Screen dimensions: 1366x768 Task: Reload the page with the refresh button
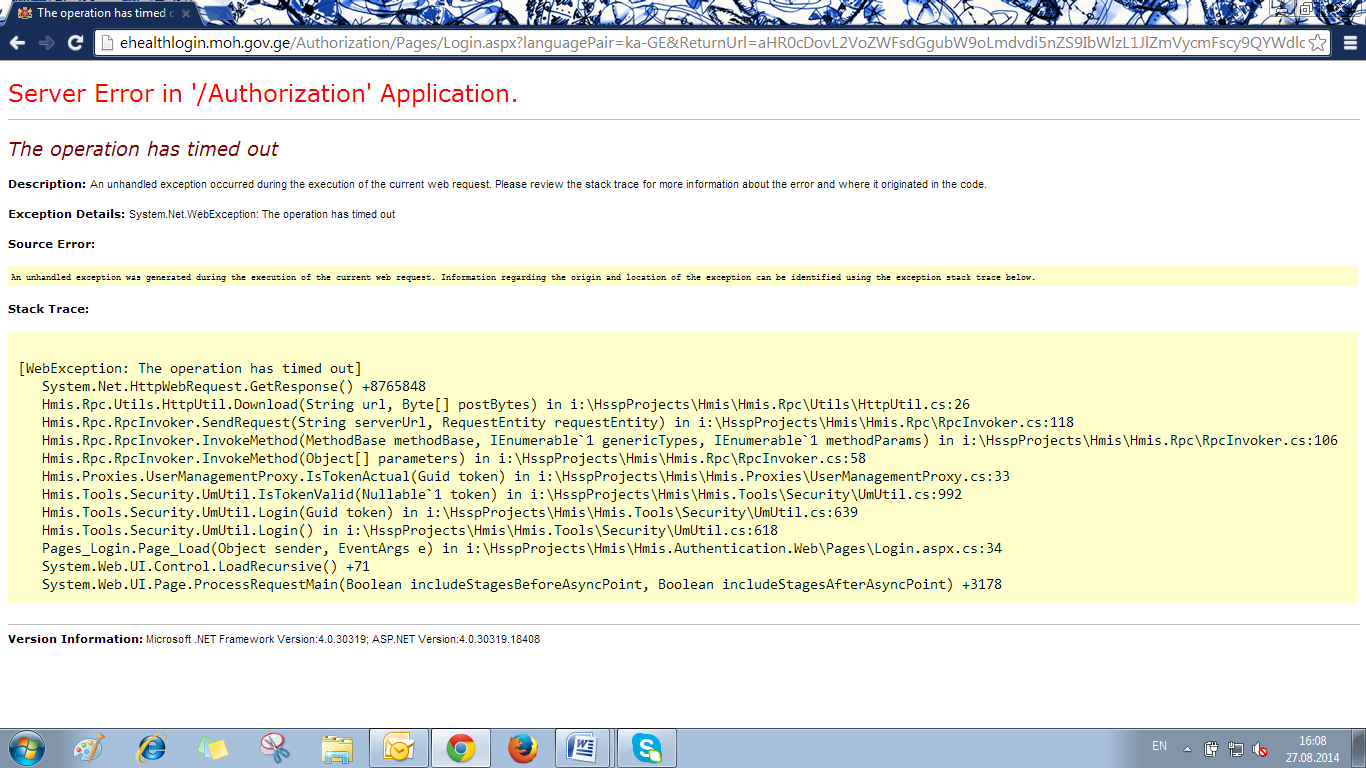click(75, 43)
